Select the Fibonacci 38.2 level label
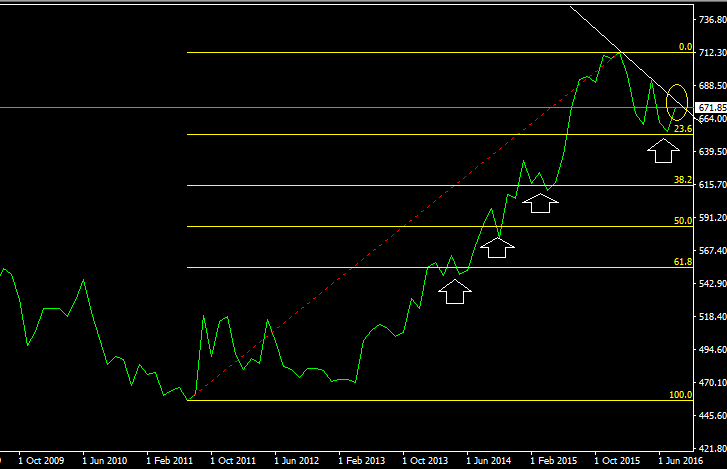727x469 pixels. 683,179
